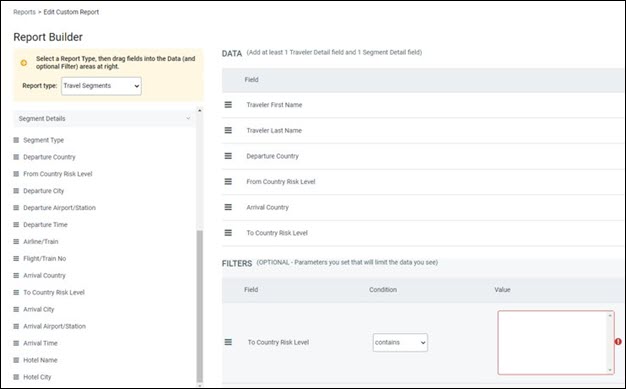Click the drag handle for Arrival City
This screenshot has width=626, height=389.
coord(16,309)
